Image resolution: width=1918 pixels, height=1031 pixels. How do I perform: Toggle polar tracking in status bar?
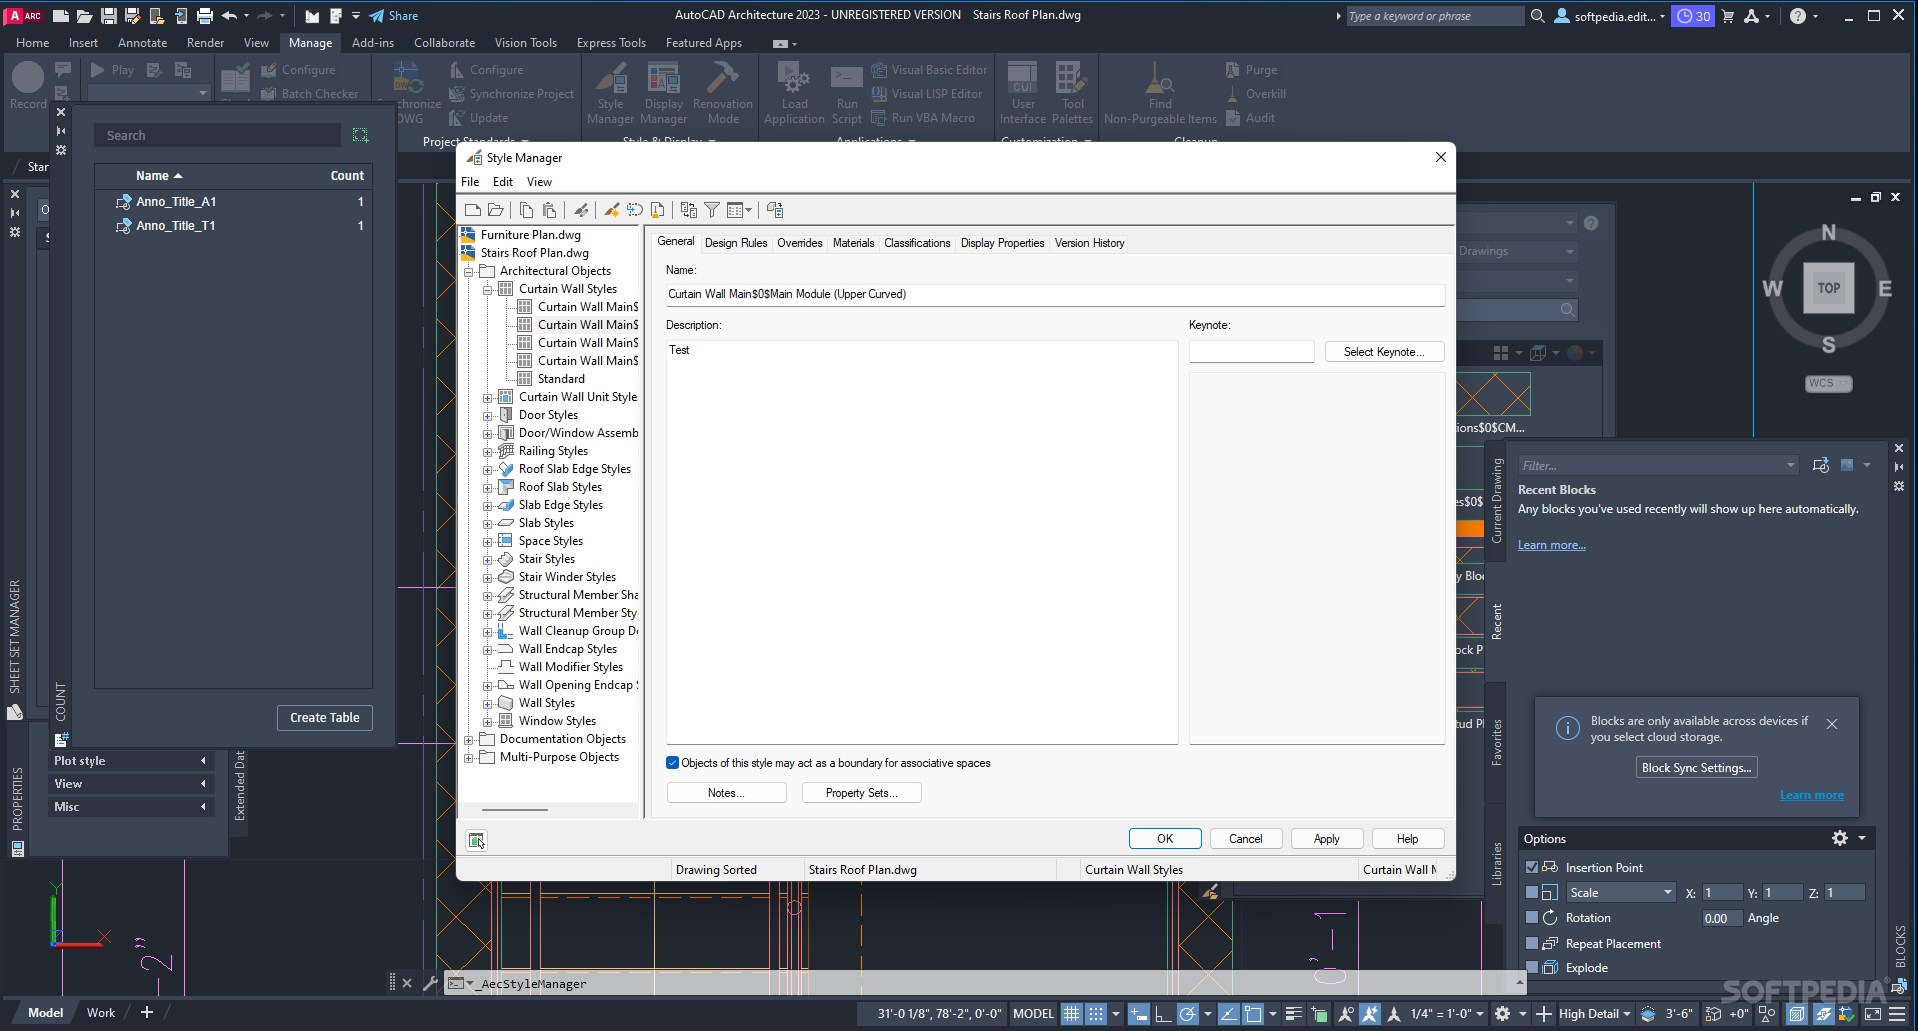1187,1013
